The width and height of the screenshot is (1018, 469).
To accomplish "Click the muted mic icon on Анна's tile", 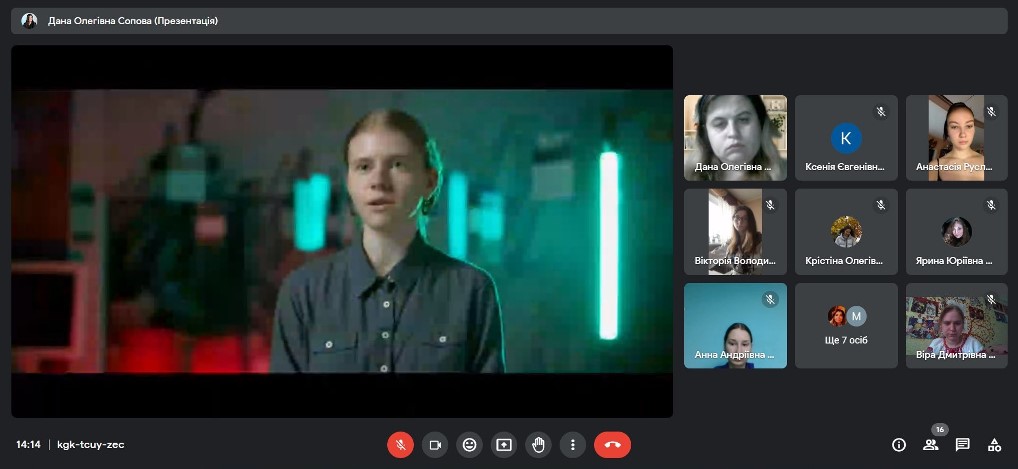I will (x=770, y=299).
